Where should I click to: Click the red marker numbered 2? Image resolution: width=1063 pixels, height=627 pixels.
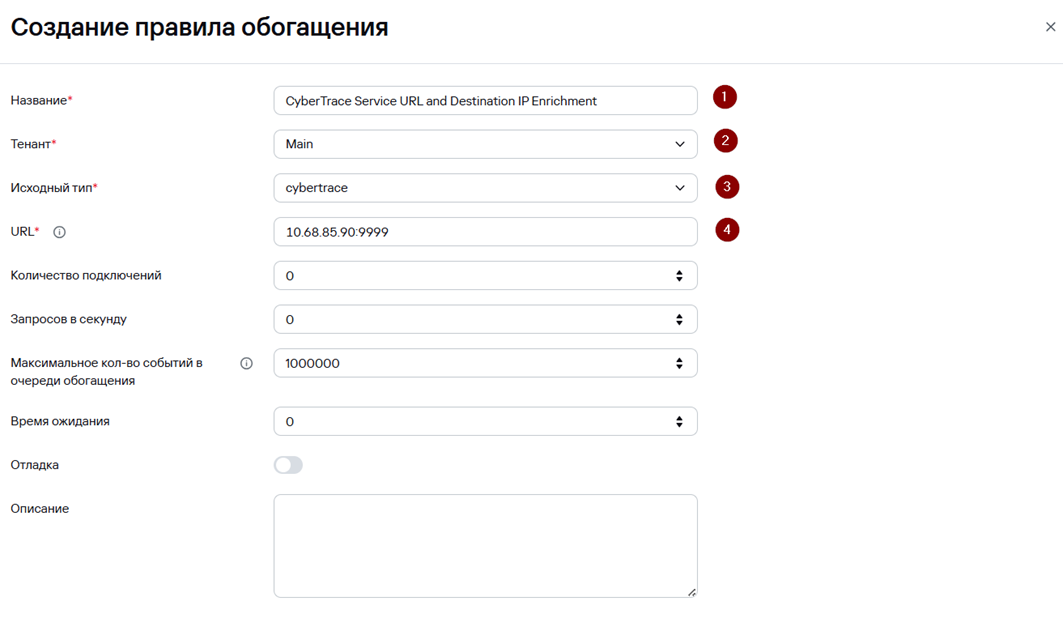[x=725, y=141]
